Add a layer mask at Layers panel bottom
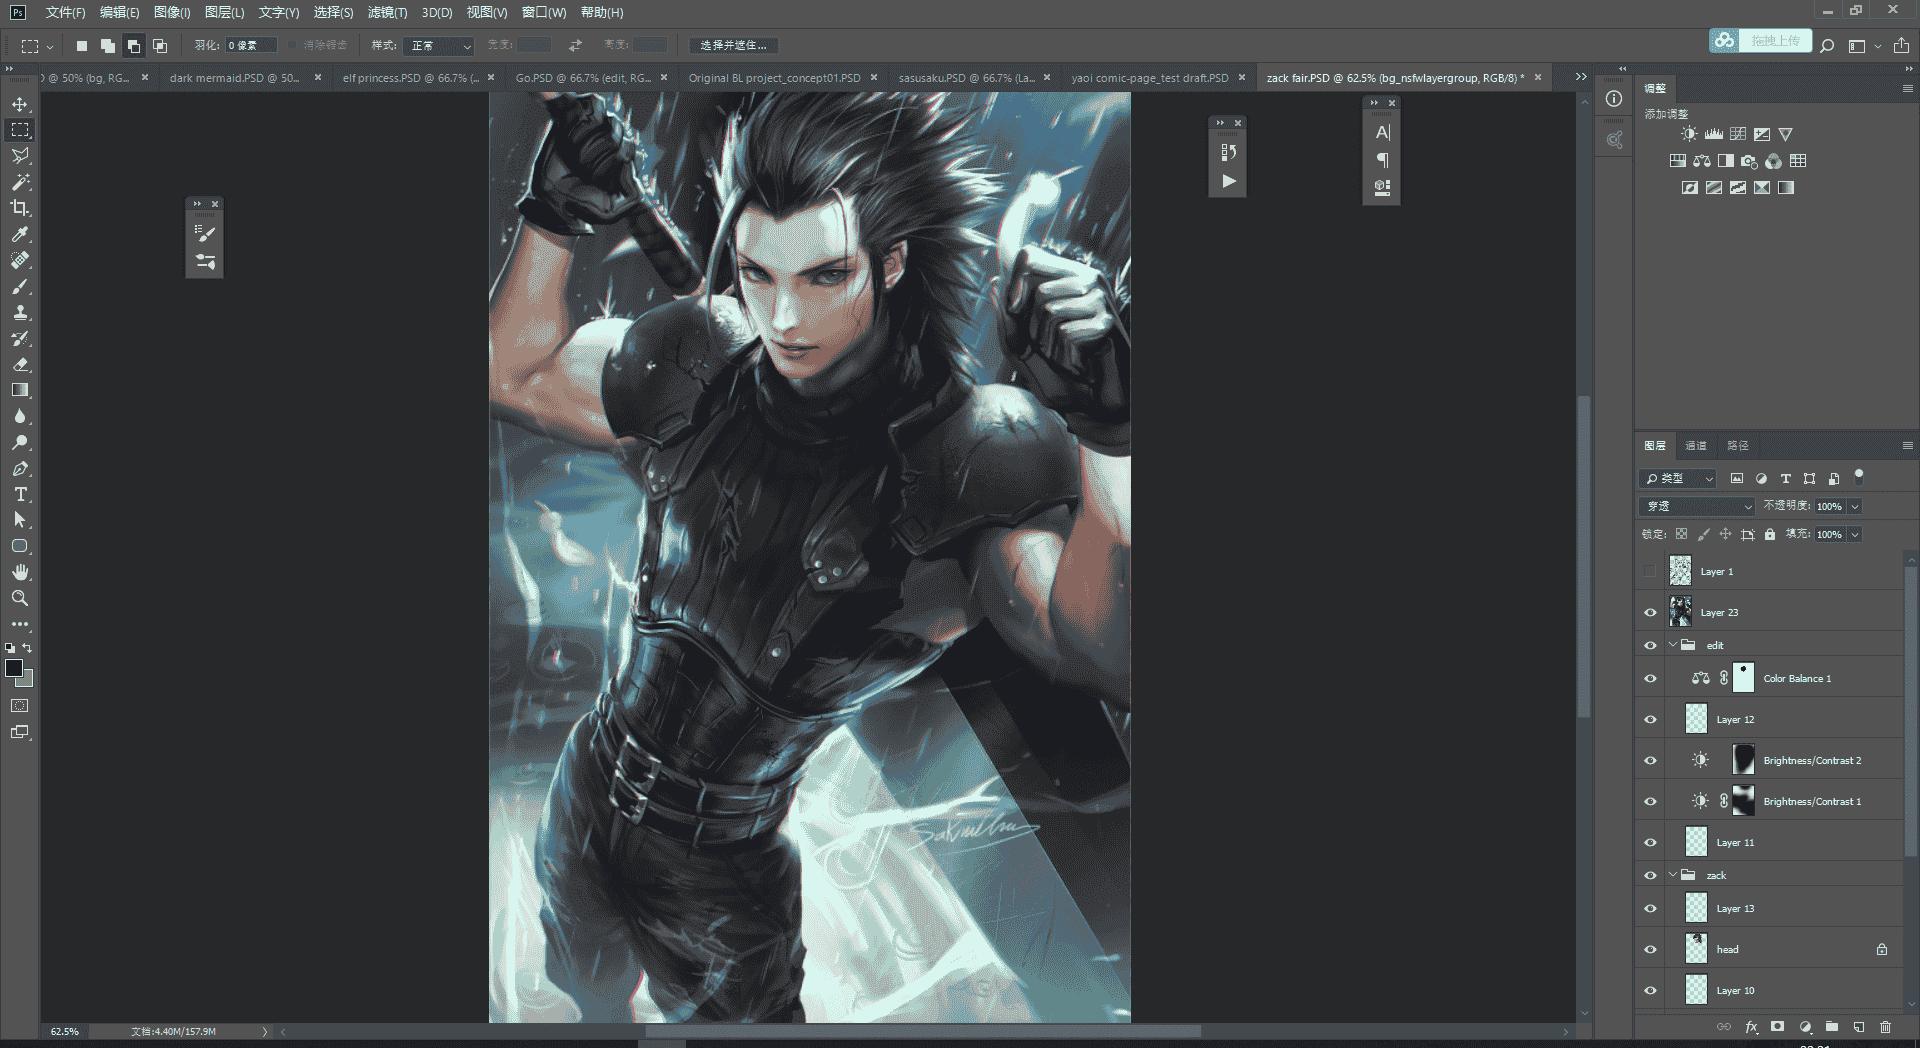 click(x=1778, y=1026)
